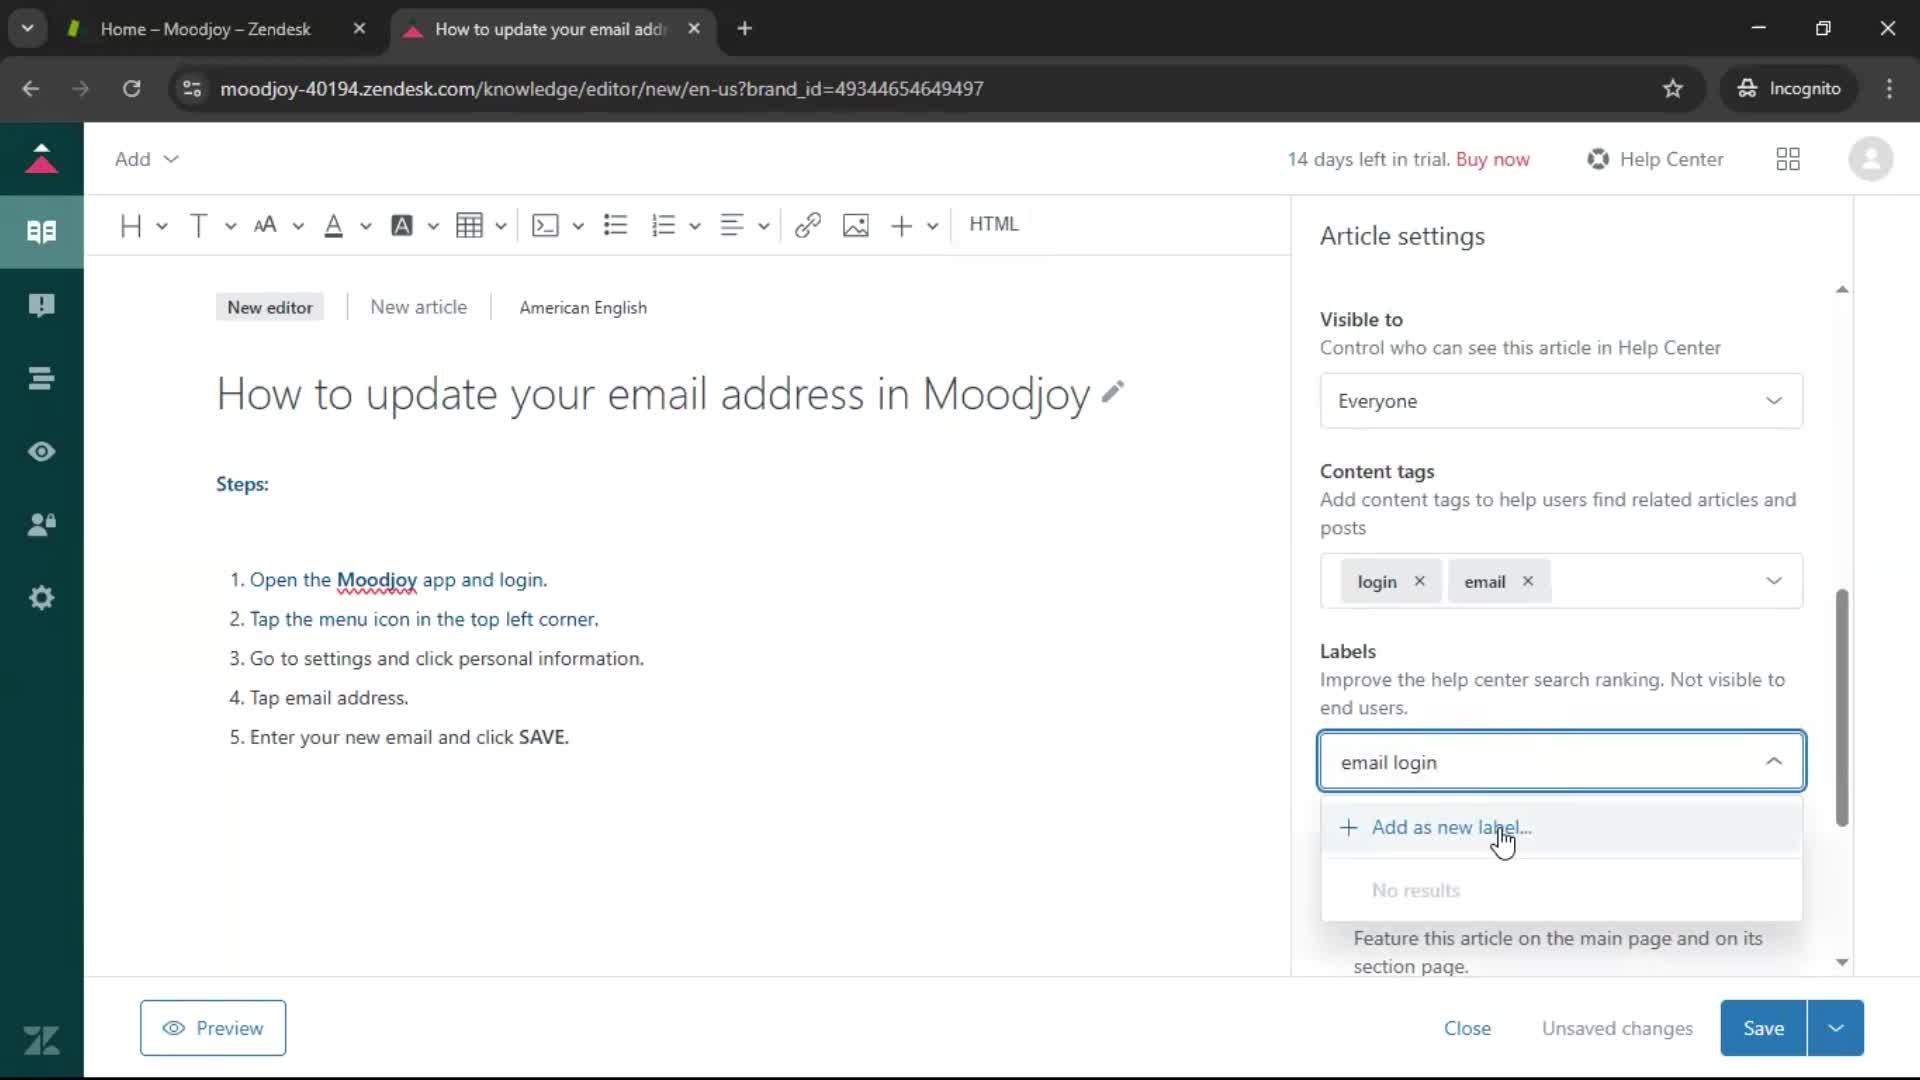Reload the browser page
This screenshot has width=1920, height=1080.
[131, 88]
